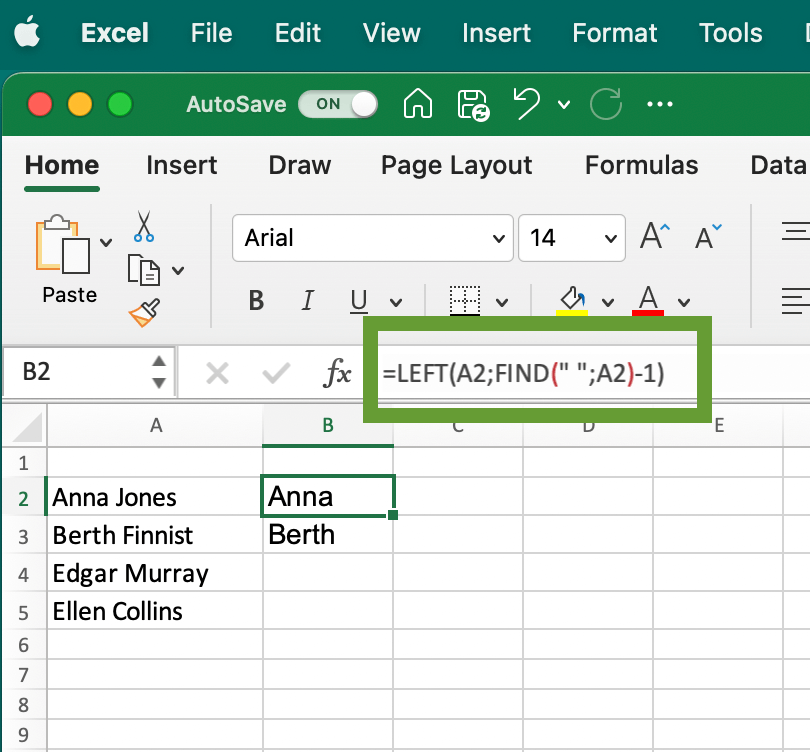Image resolution: width=810 pixels, height=752 pixels.
Task: Click the Redo icon
Action: coord(605,104)
